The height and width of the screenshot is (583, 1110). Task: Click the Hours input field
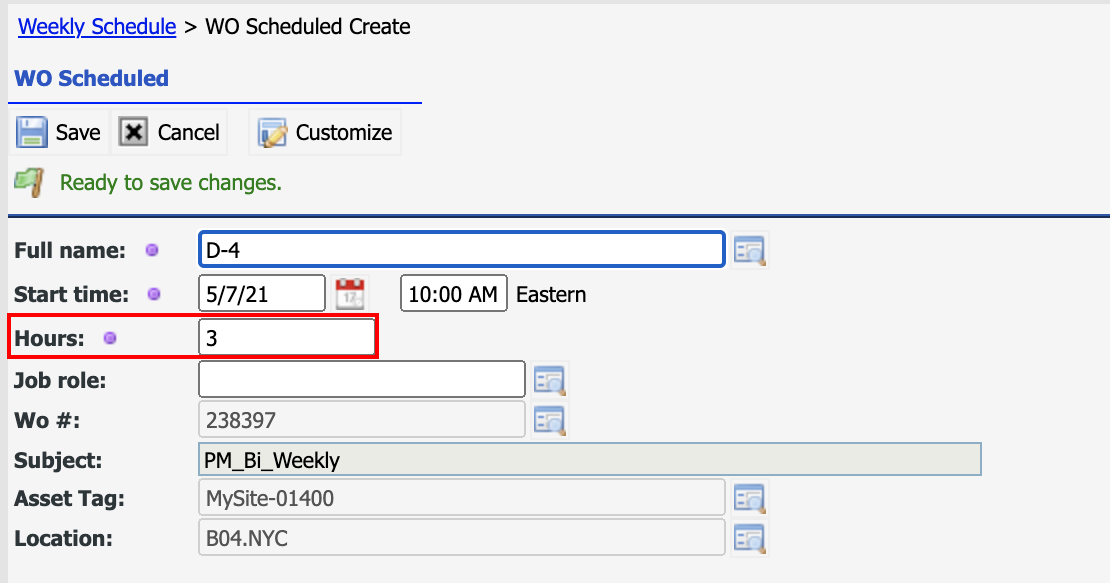287,337
